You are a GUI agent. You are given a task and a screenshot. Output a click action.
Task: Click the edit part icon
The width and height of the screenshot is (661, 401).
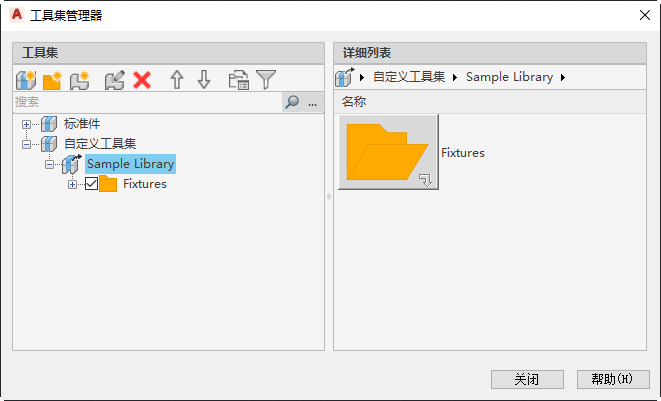click(x=114, y=80)
